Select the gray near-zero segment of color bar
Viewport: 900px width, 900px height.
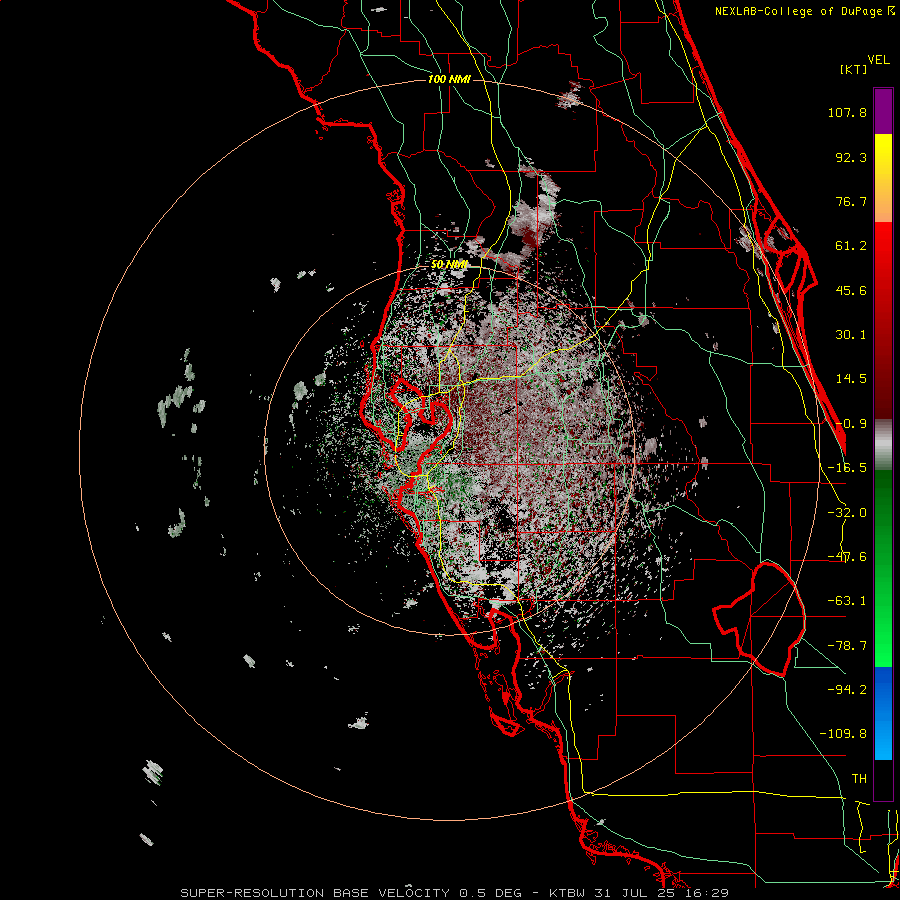coord(883,445)
